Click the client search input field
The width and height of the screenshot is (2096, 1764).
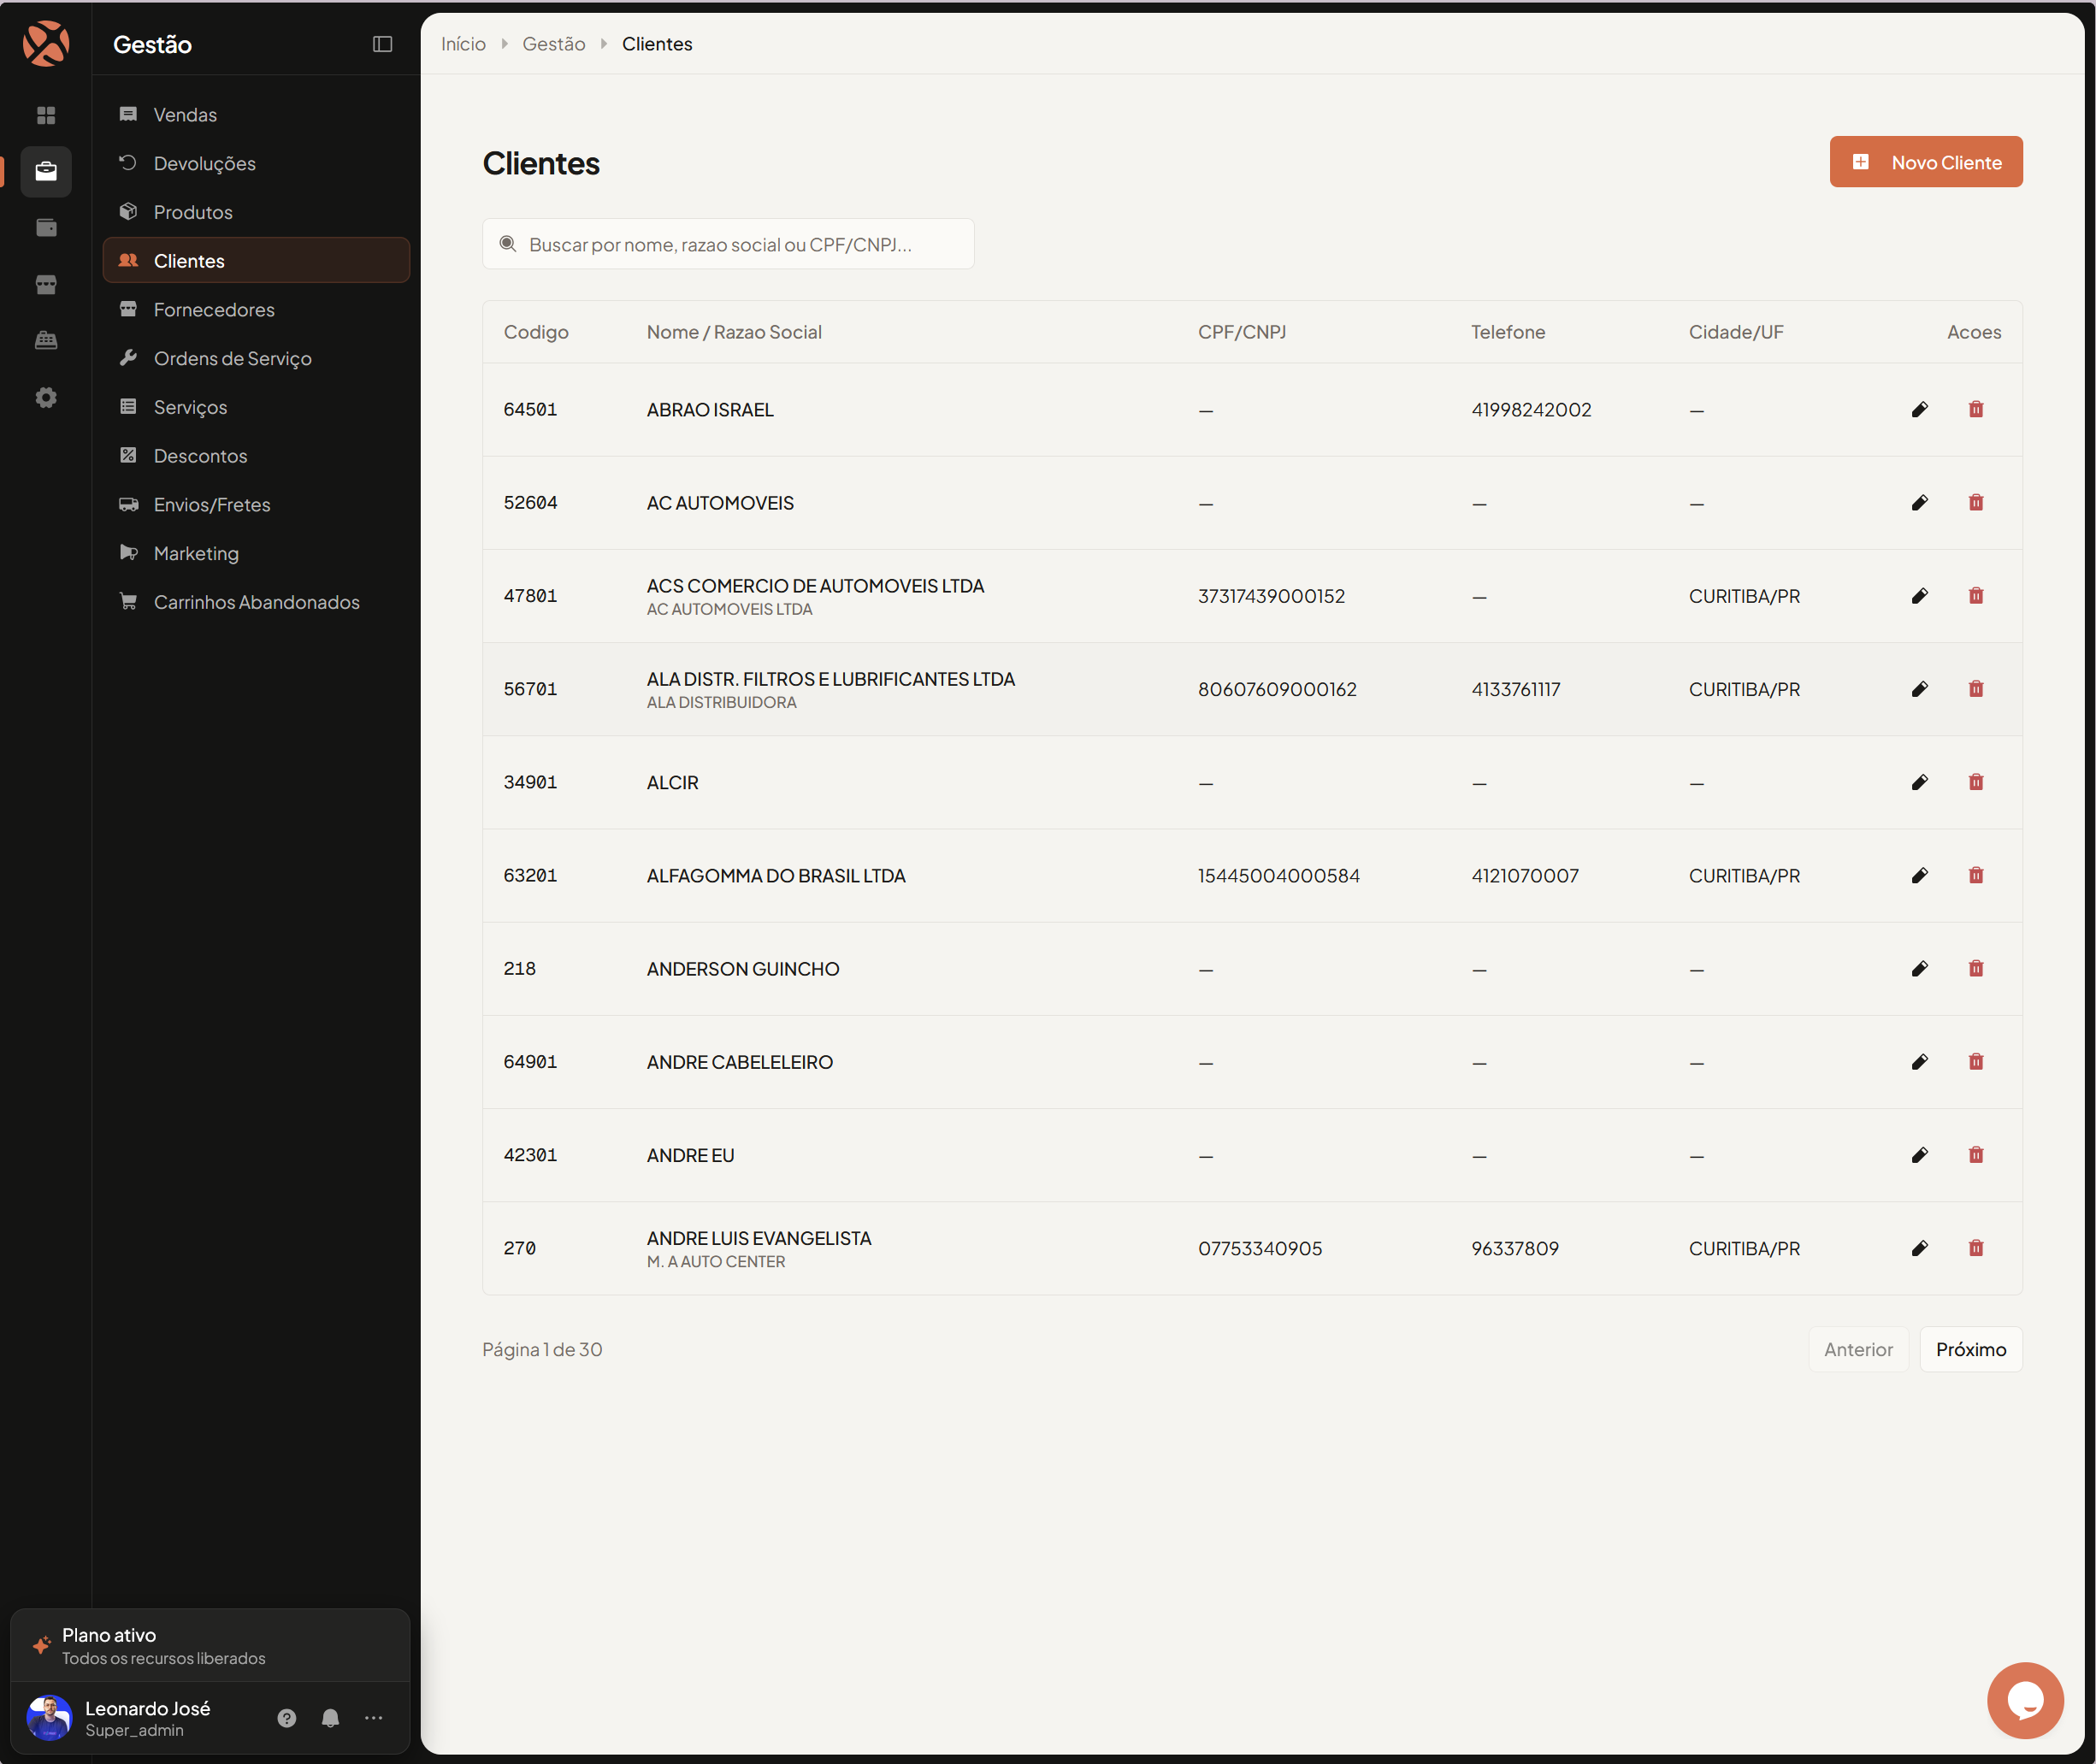point(728,243)
